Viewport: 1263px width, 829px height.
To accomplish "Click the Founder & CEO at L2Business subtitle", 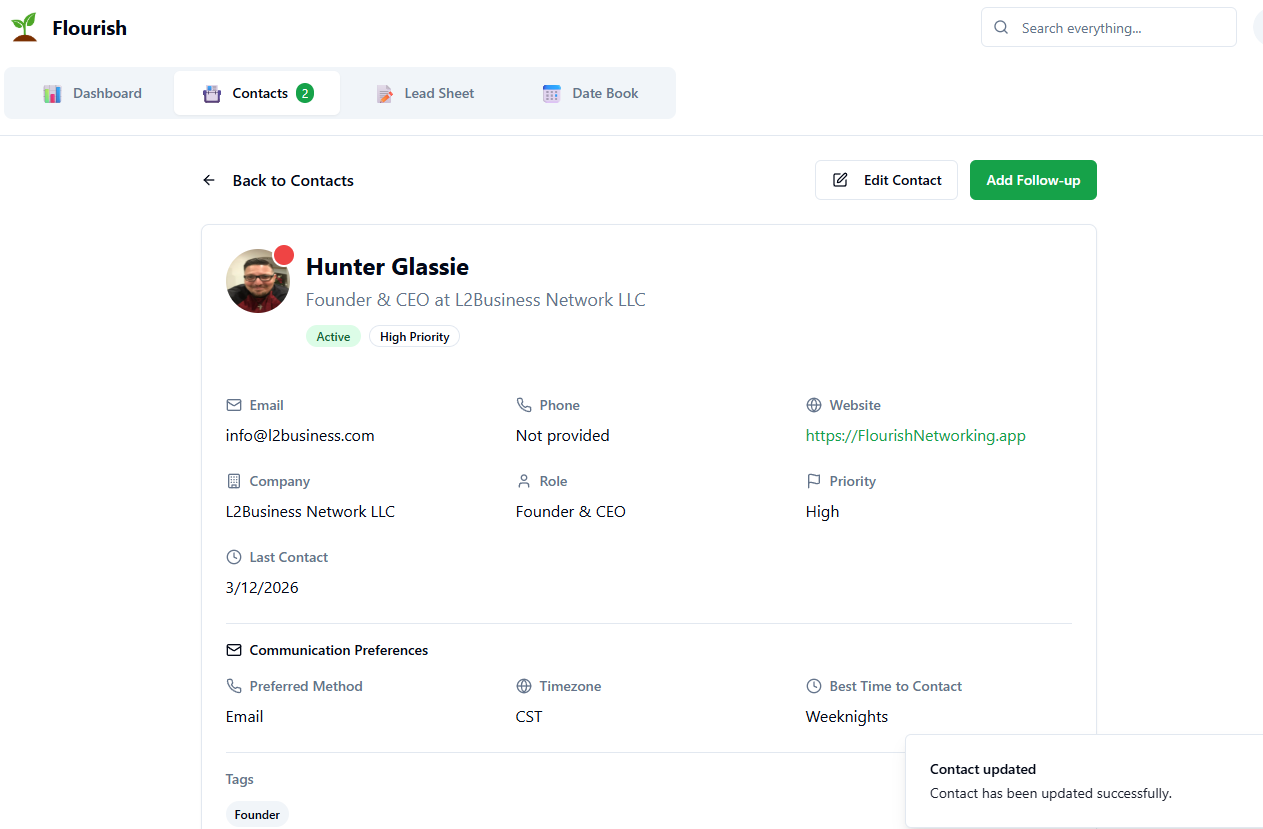I will coord(476,300).
